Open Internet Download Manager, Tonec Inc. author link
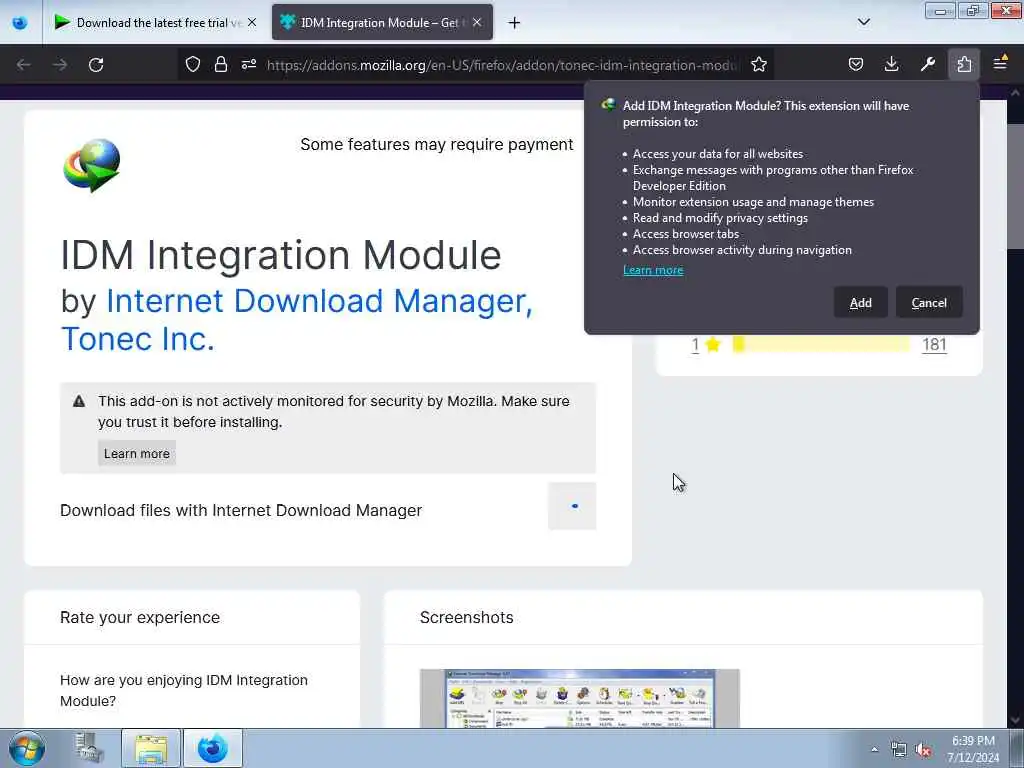 pos(296,319)
